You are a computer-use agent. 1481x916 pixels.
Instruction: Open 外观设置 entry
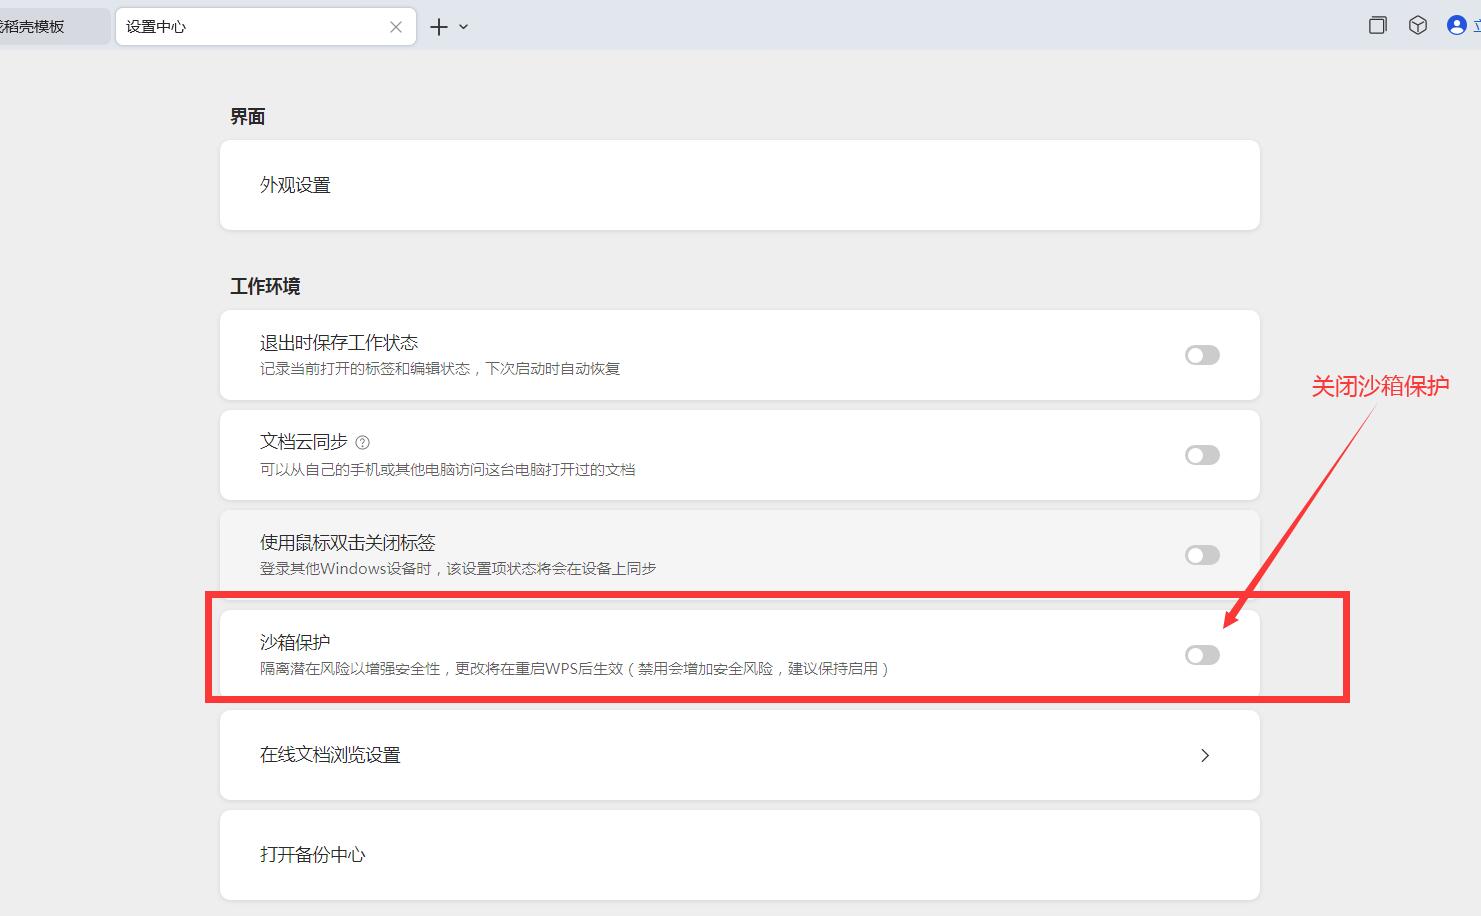point(740,185)
